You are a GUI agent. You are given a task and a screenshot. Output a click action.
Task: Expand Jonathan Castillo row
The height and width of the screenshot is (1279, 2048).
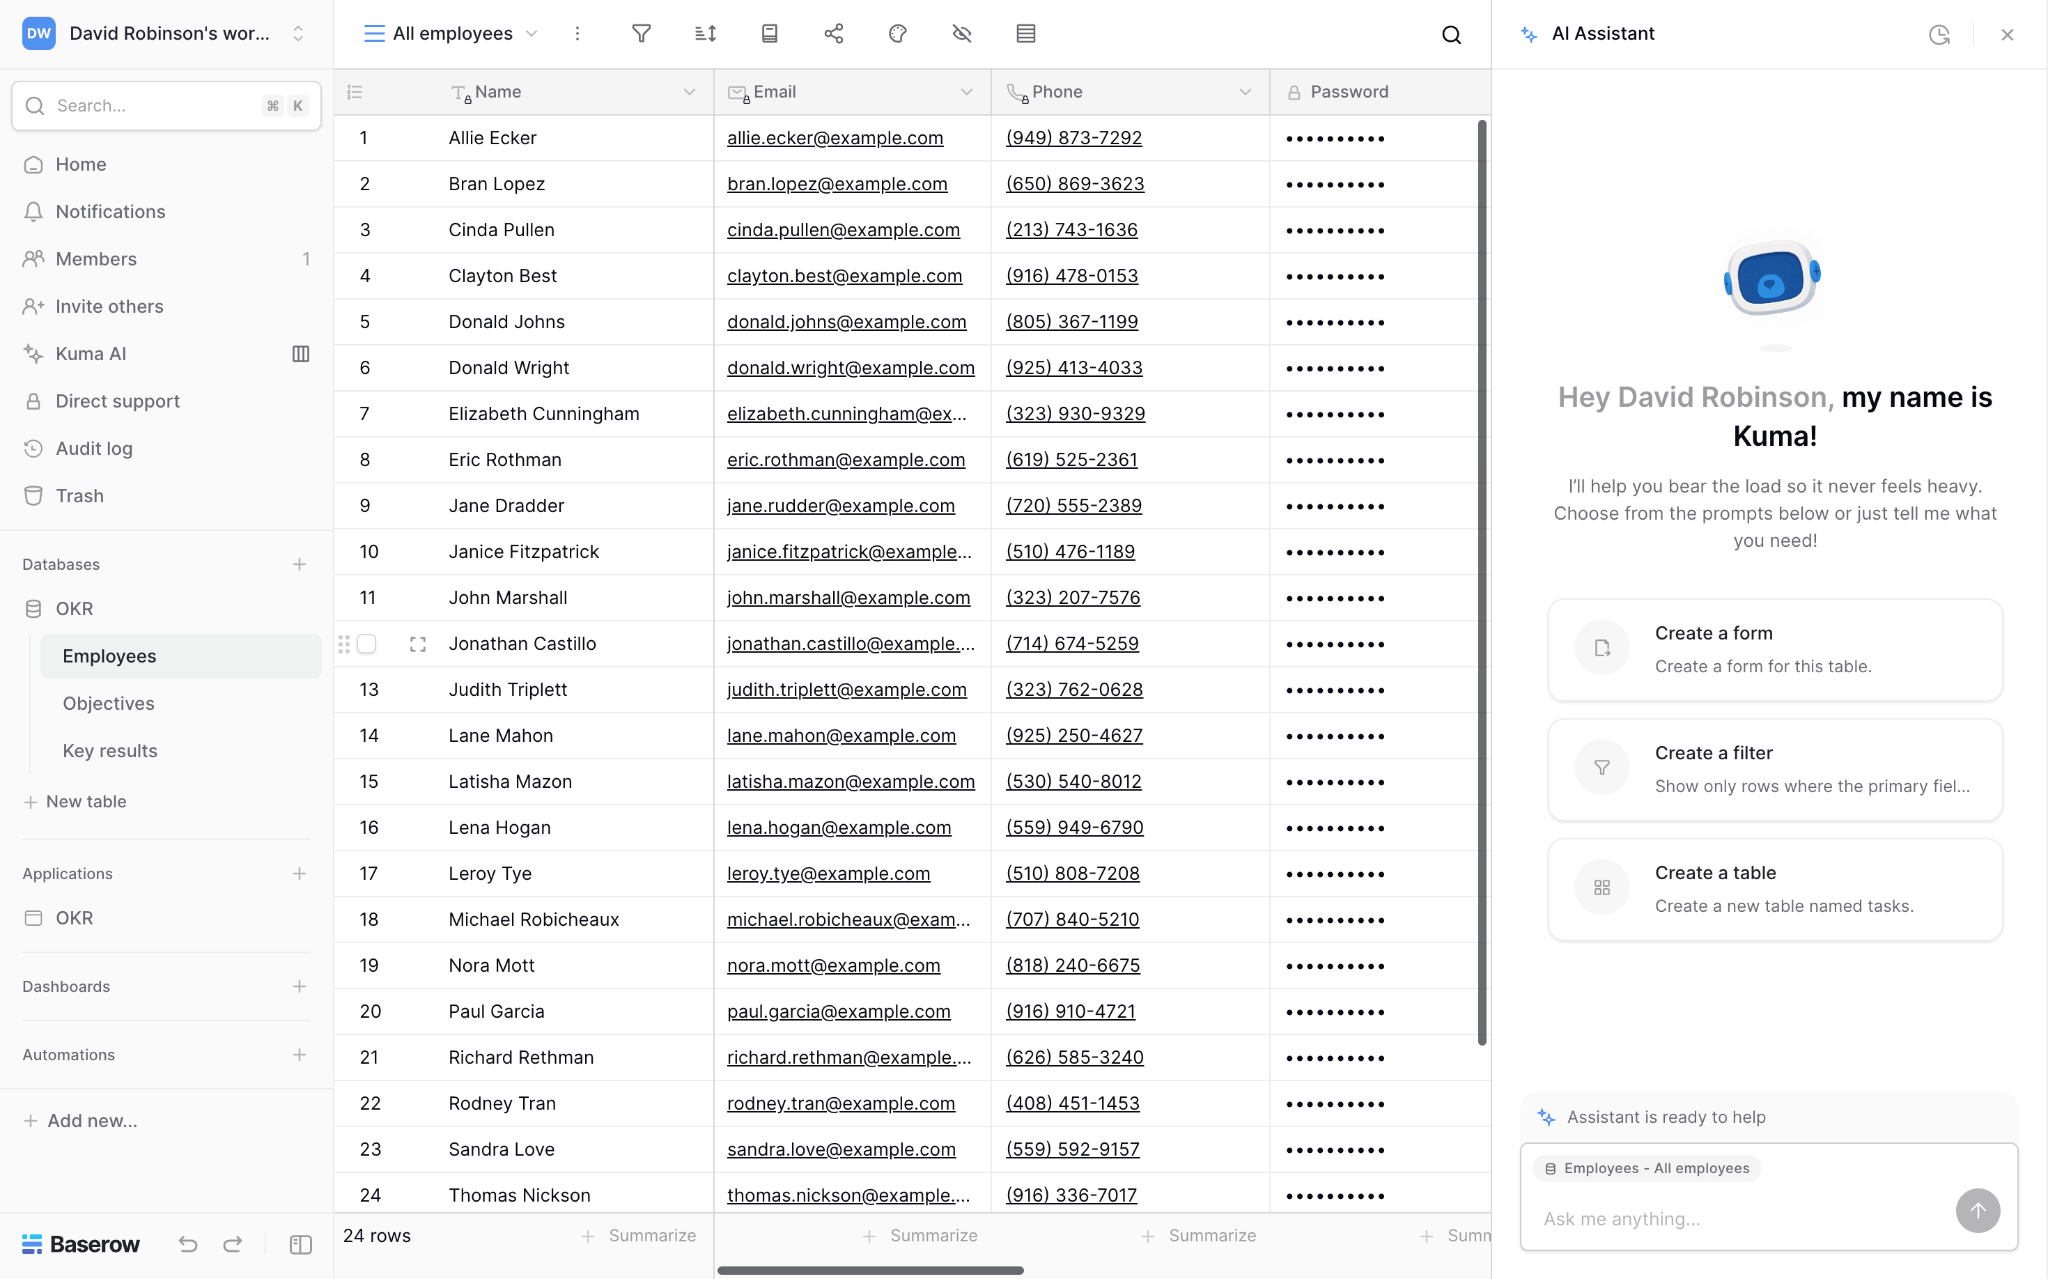click(418, 644)
